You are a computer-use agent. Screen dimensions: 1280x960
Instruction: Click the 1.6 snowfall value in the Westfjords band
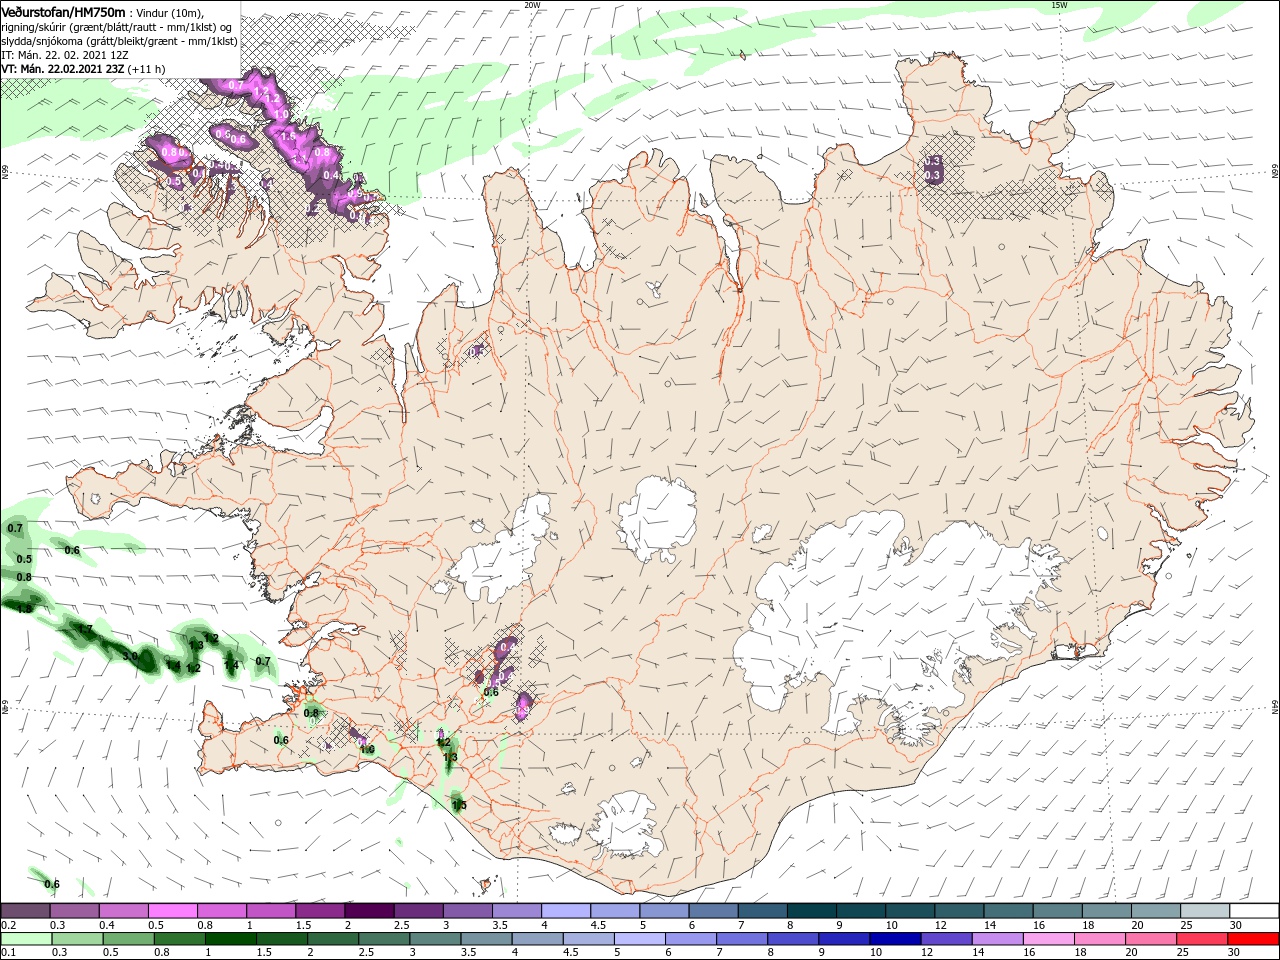pyautogui.click(x=288, y=136)
